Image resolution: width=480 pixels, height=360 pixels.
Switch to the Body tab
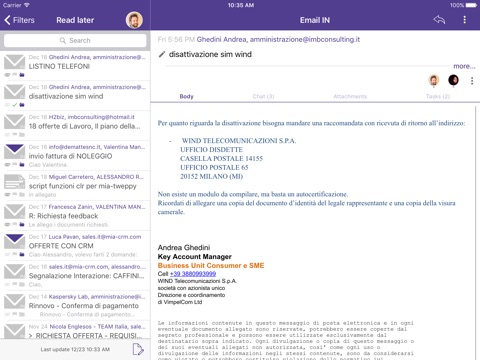coord(186,96)
